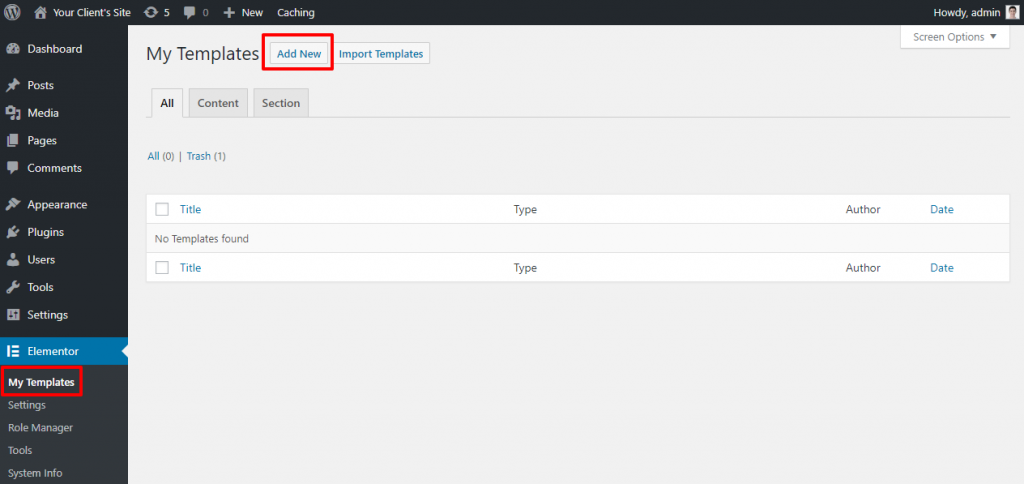This screenshot has height=484, width=1024.
Task: Click the Plugins plug icon
Action: click(x=12, y=232)
